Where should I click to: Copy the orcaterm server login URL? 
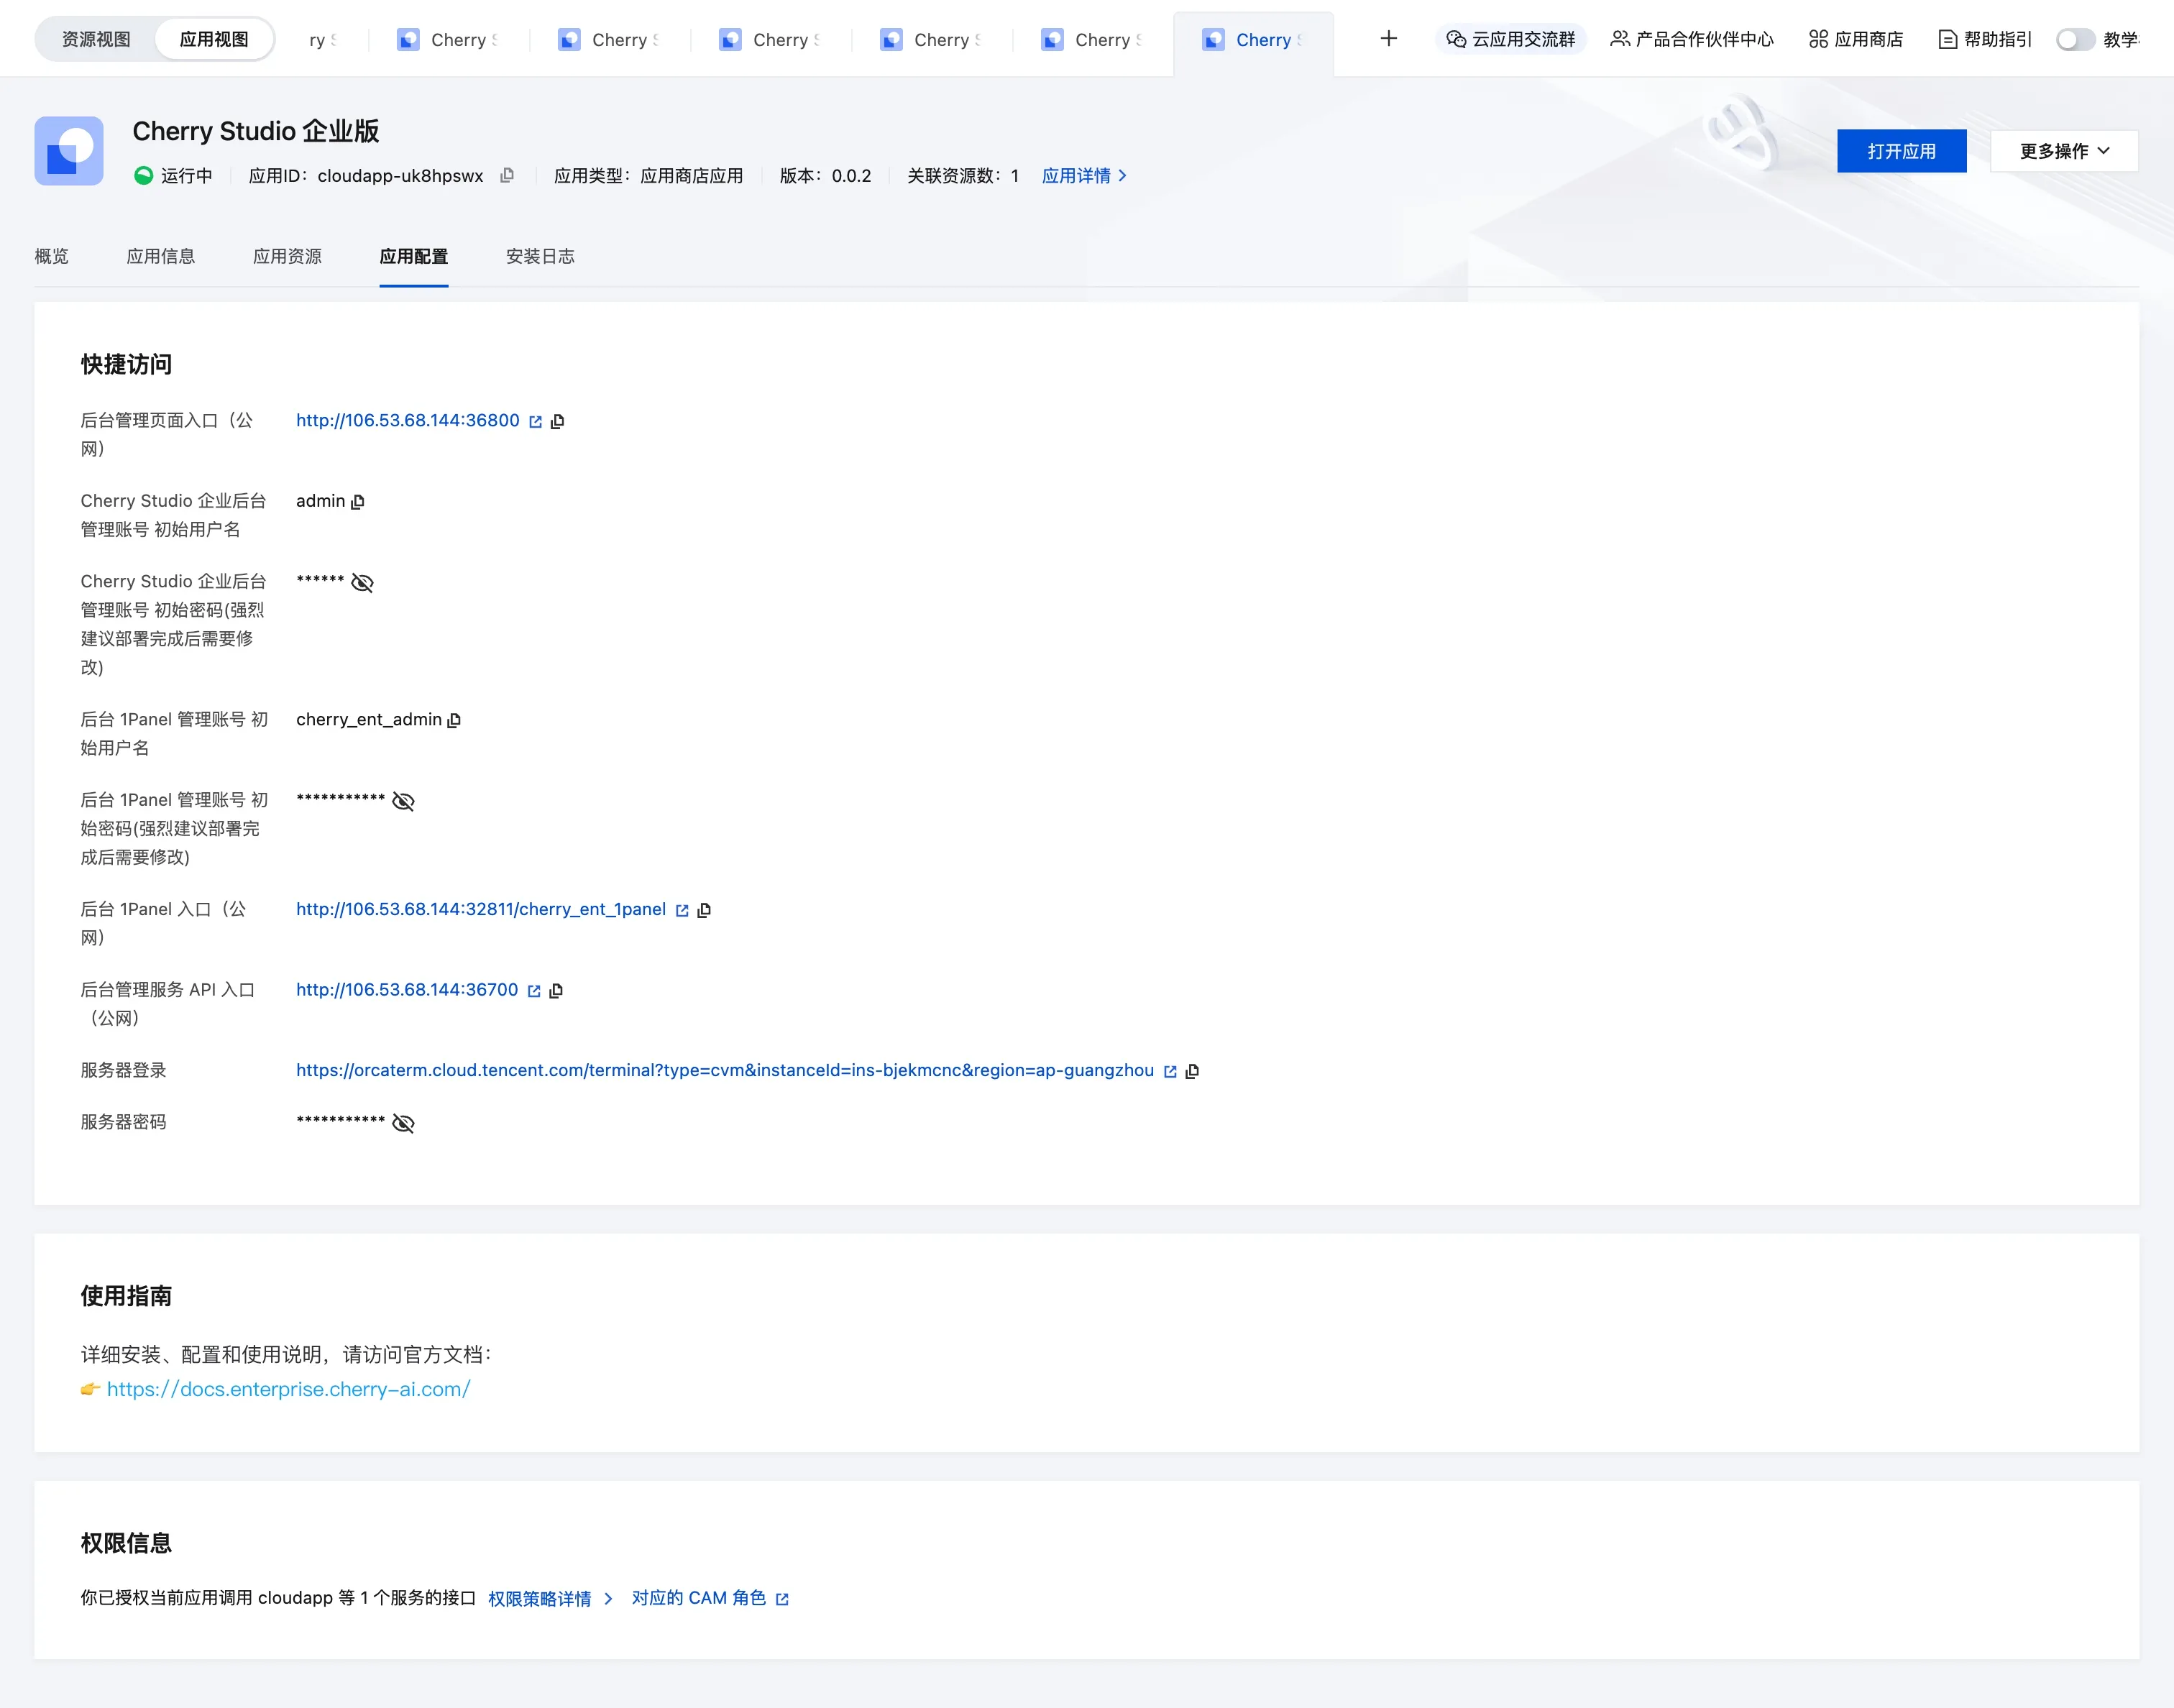point(1192,1071)
